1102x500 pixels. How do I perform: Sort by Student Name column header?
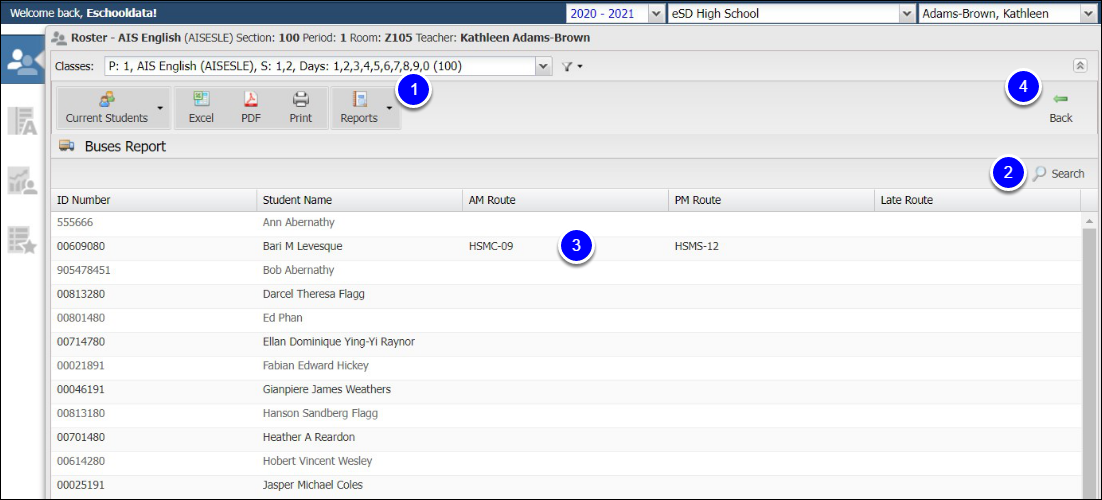click(x=359, y=200)
